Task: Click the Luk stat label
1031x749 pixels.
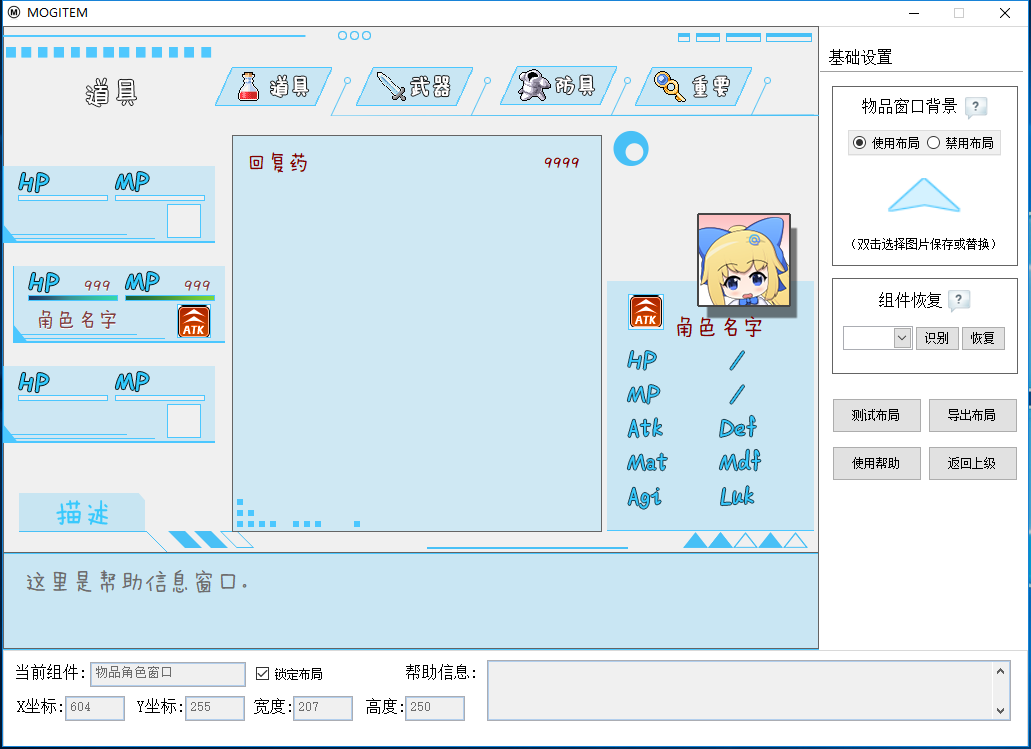Action: (737, 496)
